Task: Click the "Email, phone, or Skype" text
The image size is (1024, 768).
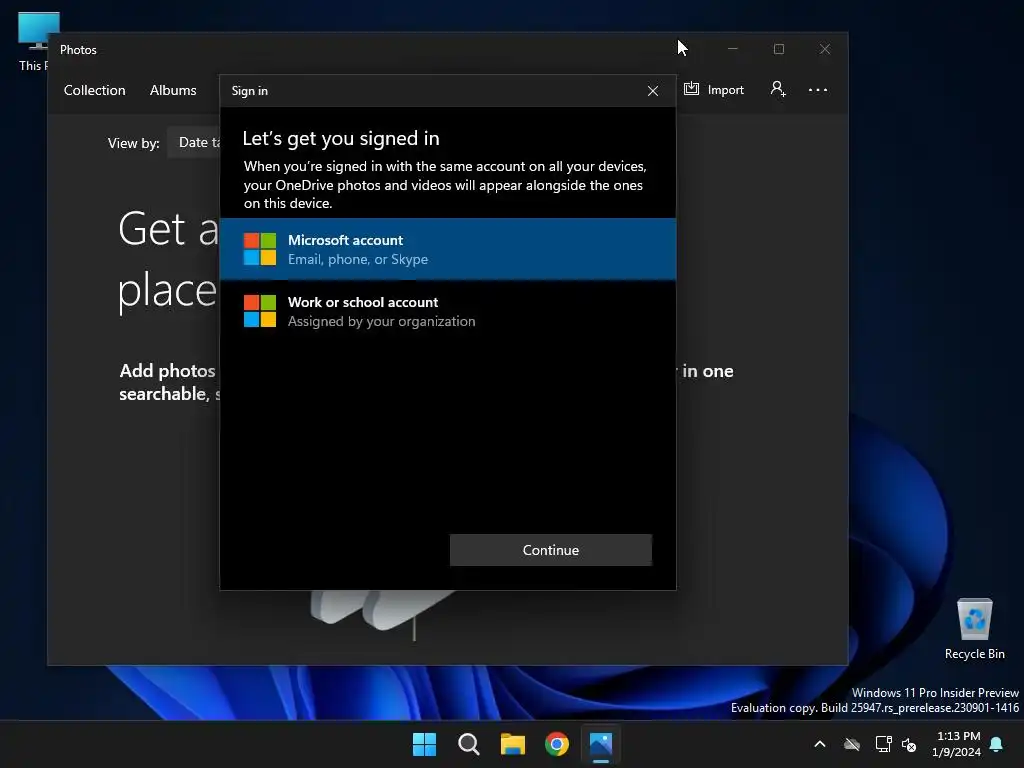Action: [358, 259]
